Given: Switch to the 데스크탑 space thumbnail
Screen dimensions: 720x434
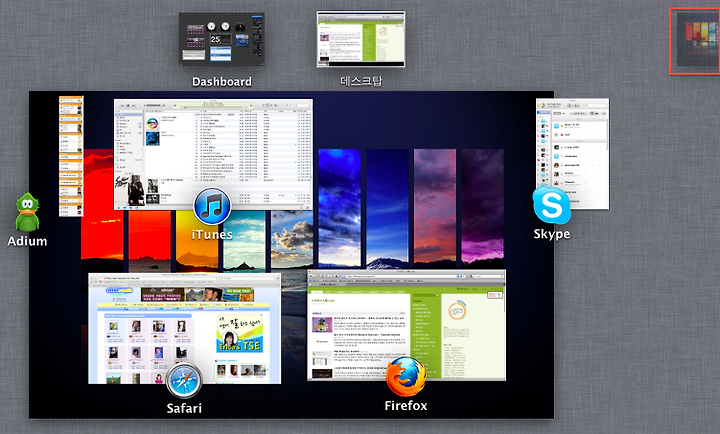Looking at the screenshot, I should click(x=361, y=39).
